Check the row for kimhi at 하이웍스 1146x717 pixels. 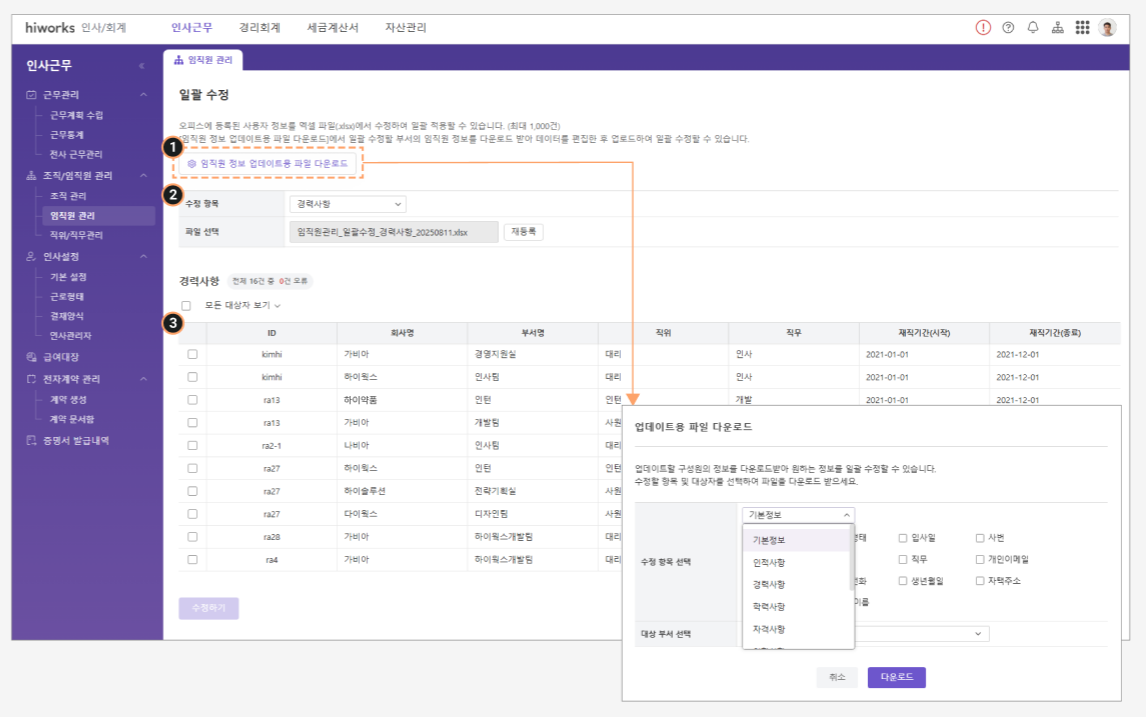click(x=192, y=377)
